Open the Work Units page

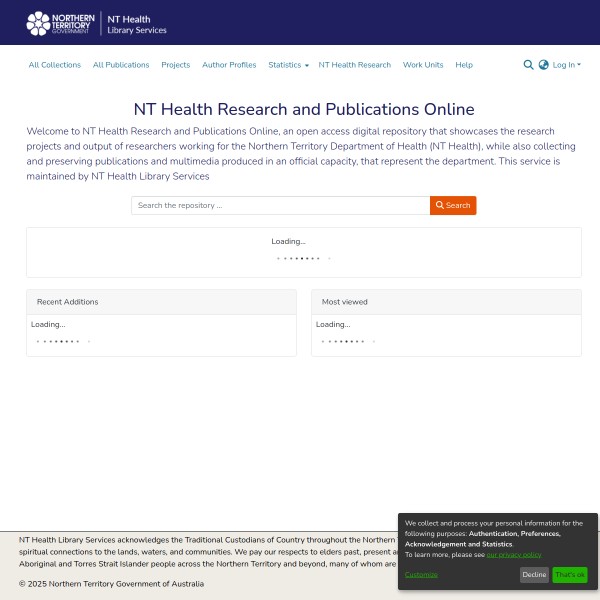(x=423, y=65)
